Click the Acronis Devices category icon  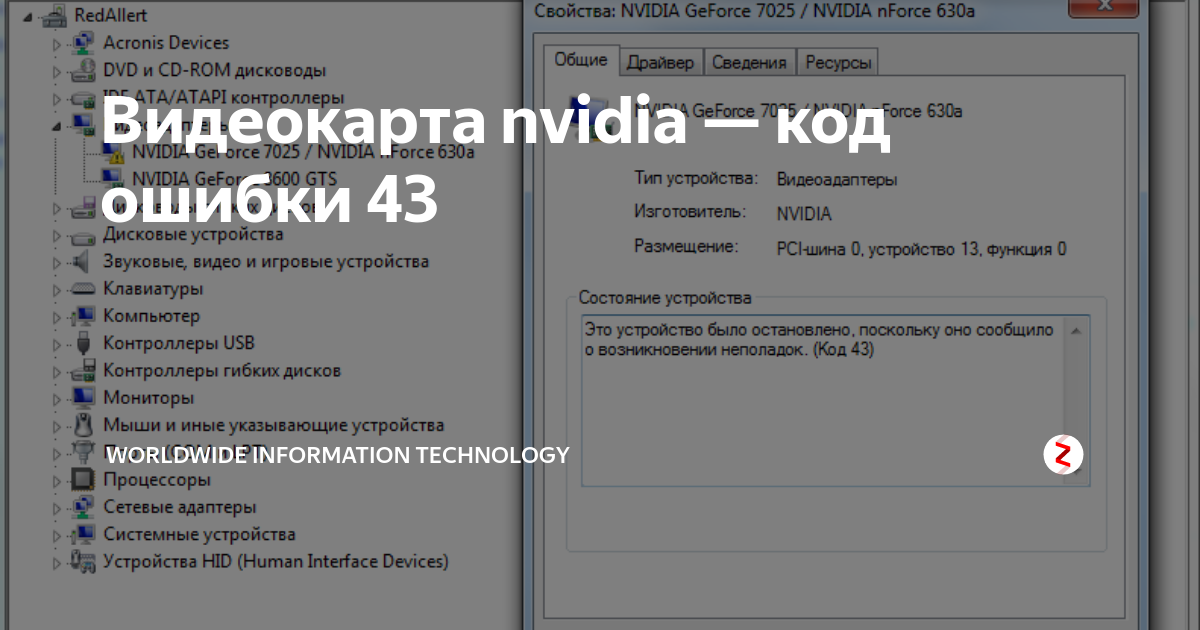[x=84, y=43]
